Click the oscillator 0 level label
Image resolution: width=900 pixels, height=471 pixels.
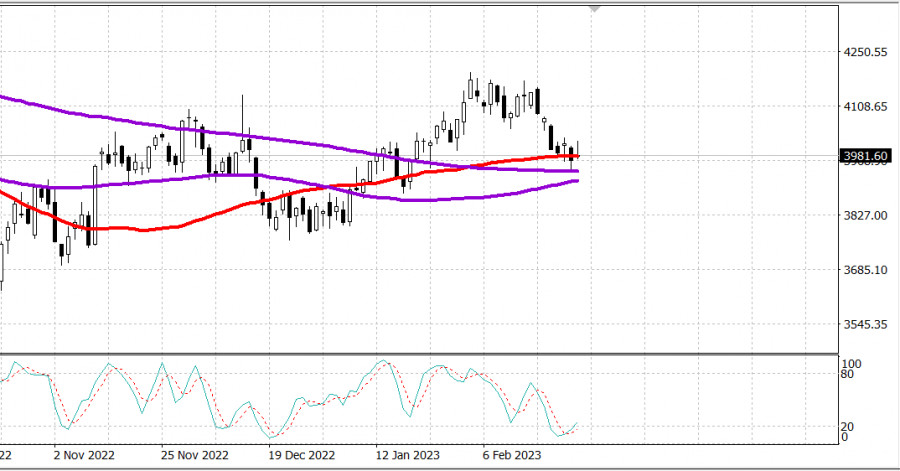[845, 437]
